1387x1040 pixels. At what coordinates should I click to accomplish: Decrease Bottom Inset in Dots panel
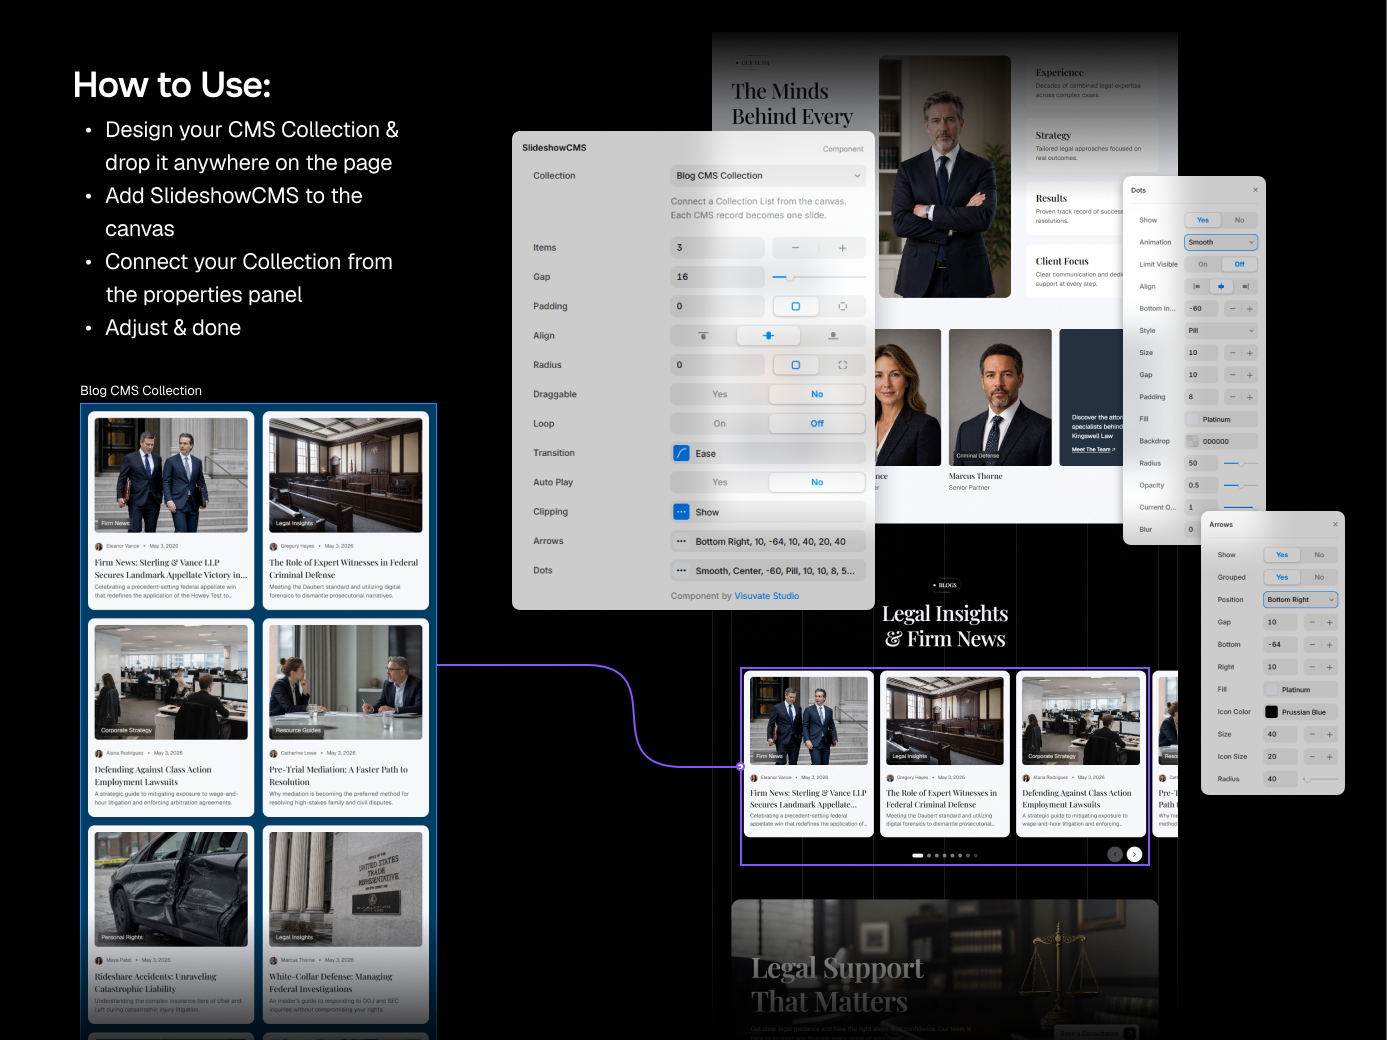(x=1232, y=309)
